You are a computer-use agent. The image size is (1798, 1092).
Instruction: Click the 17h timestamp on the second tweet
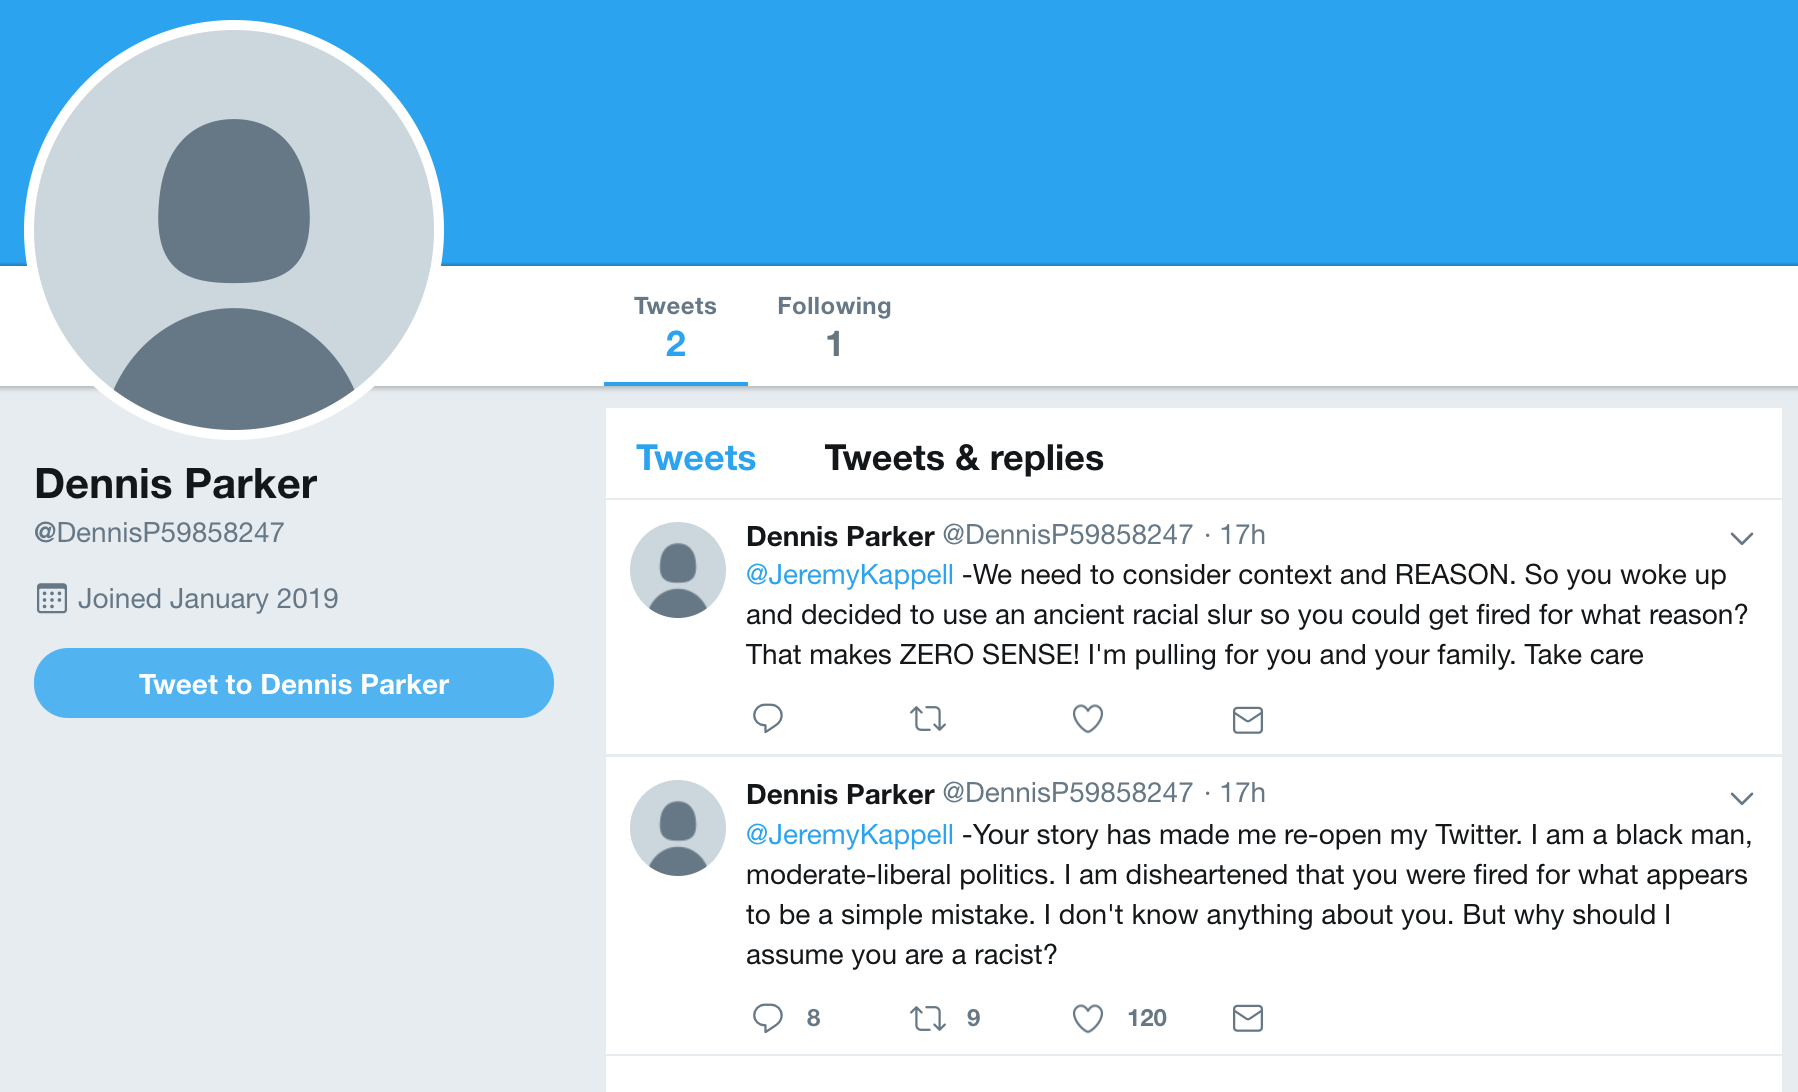pyautogui.click(x=1243, y=793)
